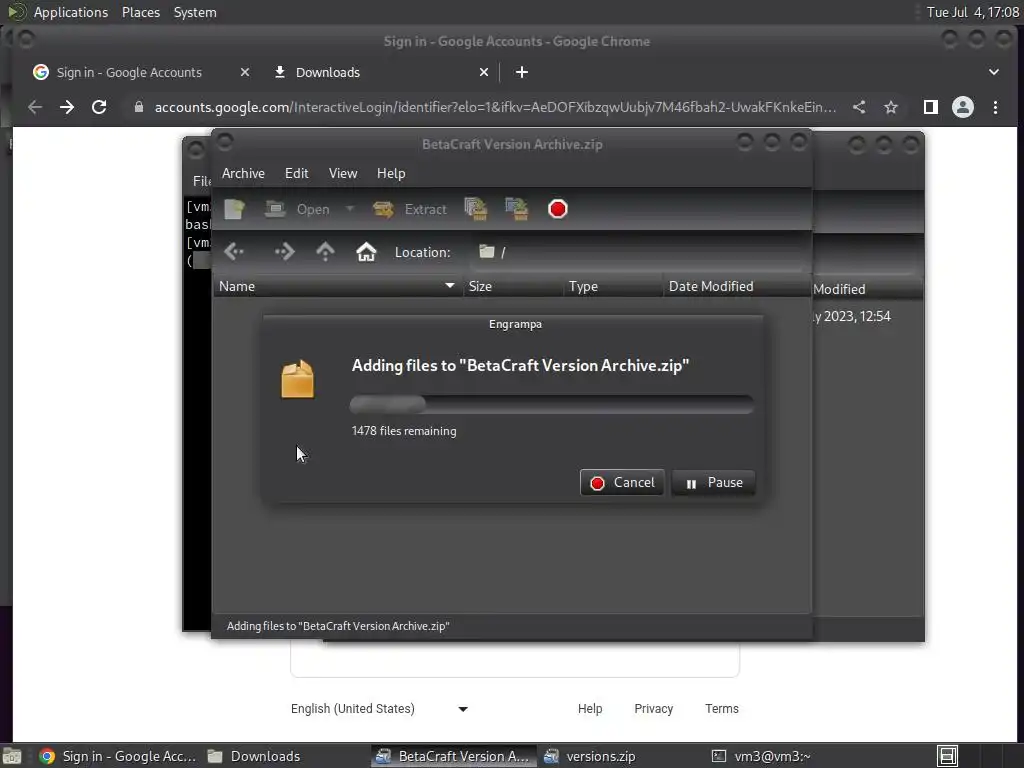Sort by the Size column header
This screenshot has height=768, width=1024.
[513, 286]
